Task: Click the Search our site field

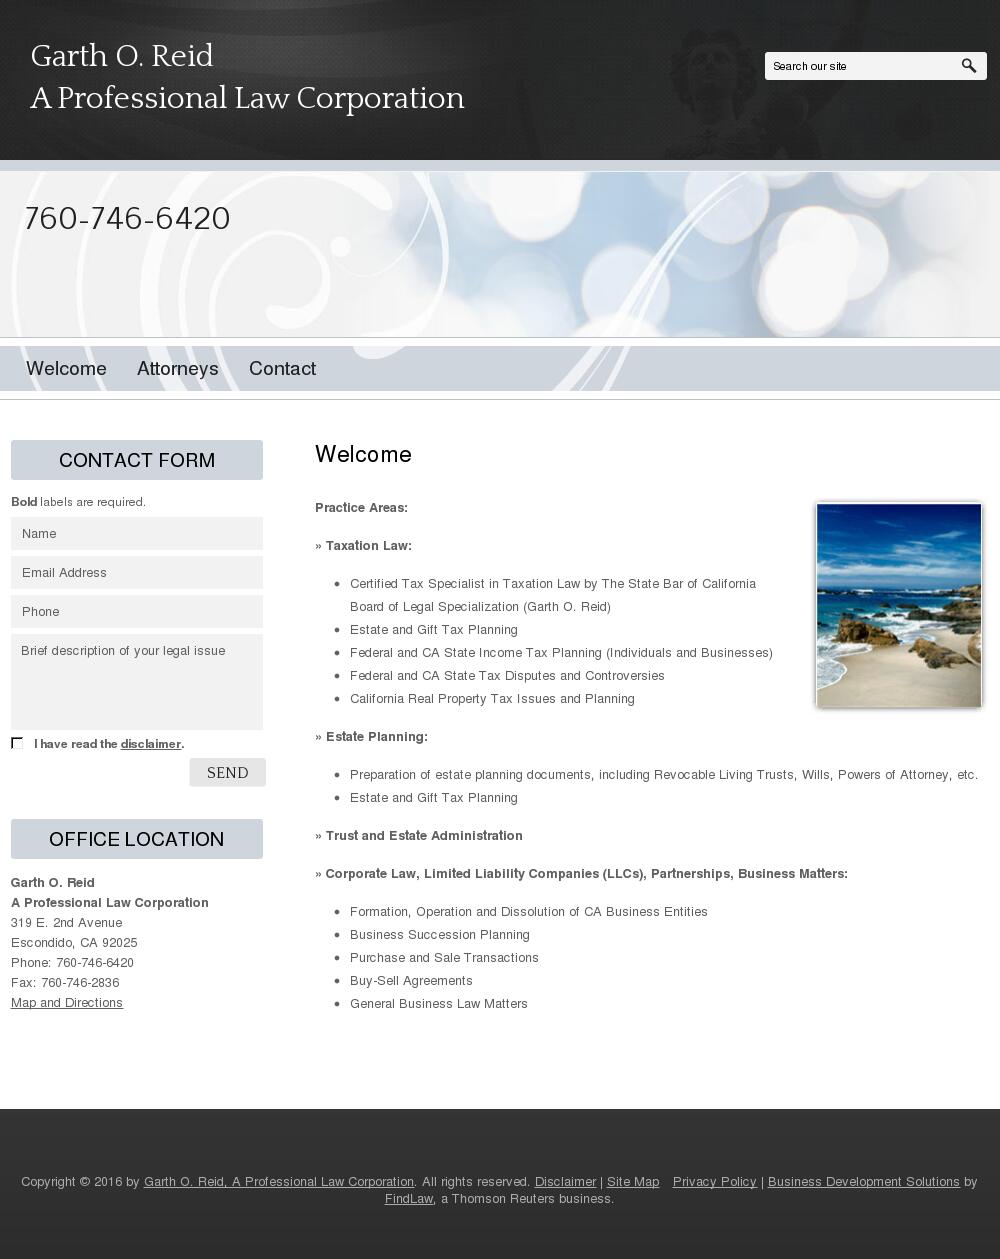Action: [861, 66]
